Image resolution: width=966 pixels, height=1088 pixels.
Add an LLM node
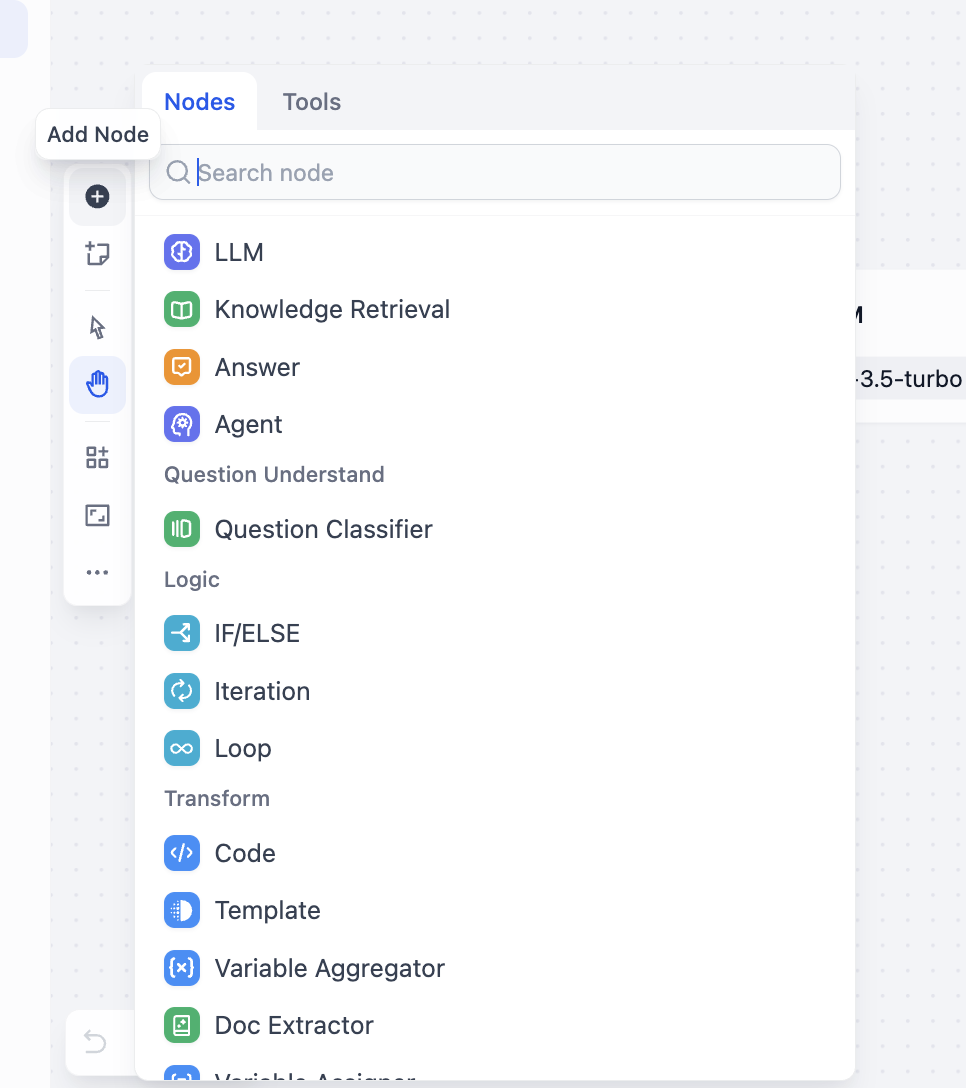click(x=239, y=252)
